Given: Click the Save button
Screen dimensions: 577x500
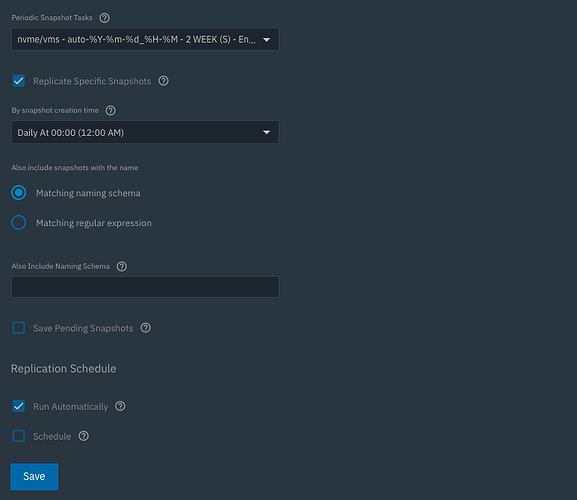Looking at the screenshot, I should (x=34, y=476).
